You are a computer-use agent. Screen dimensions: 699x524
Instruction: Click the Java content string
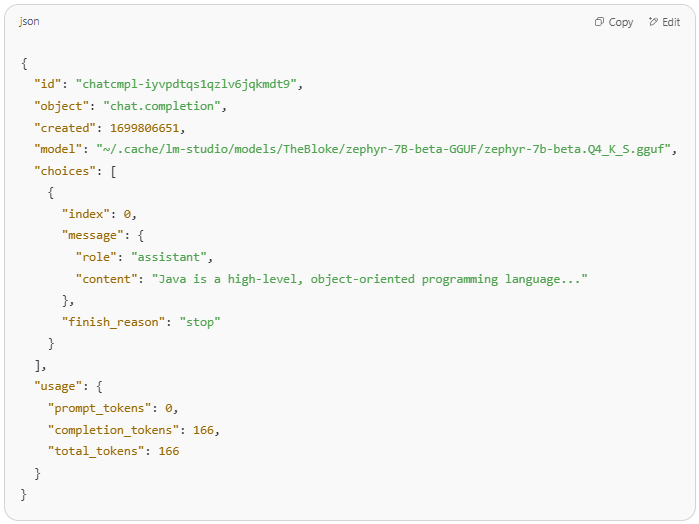(370, 279)
